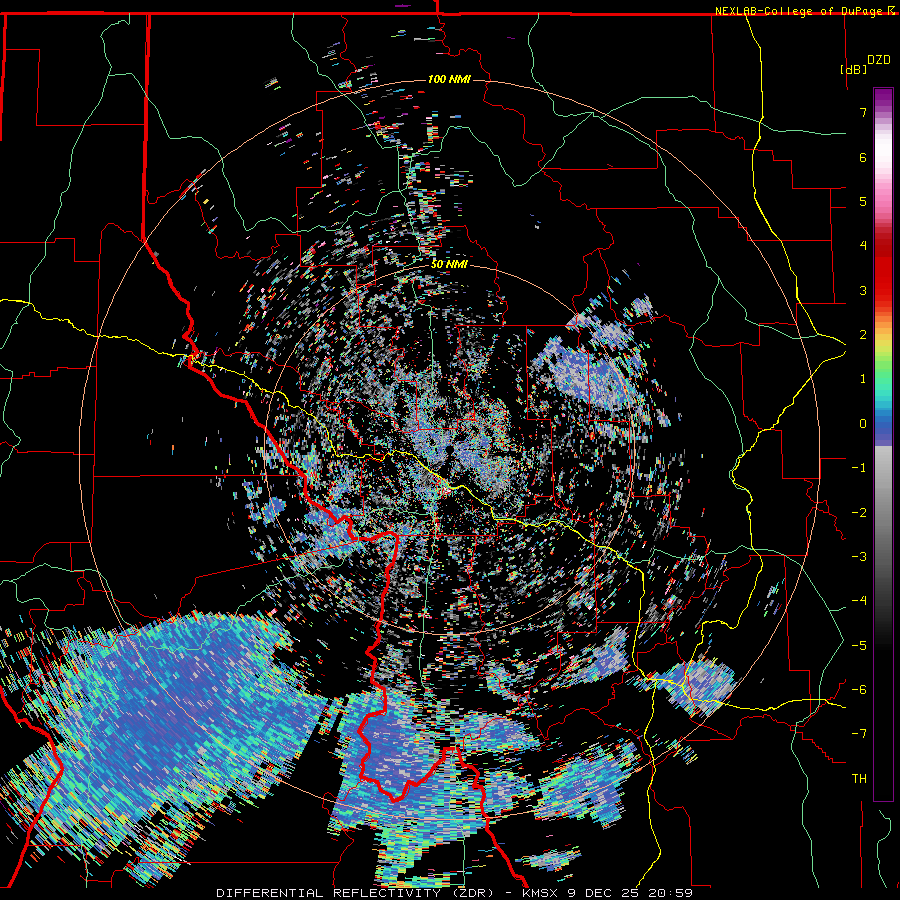Click the 4 value on the color scale
900x900 pixels.
(863, 246)
